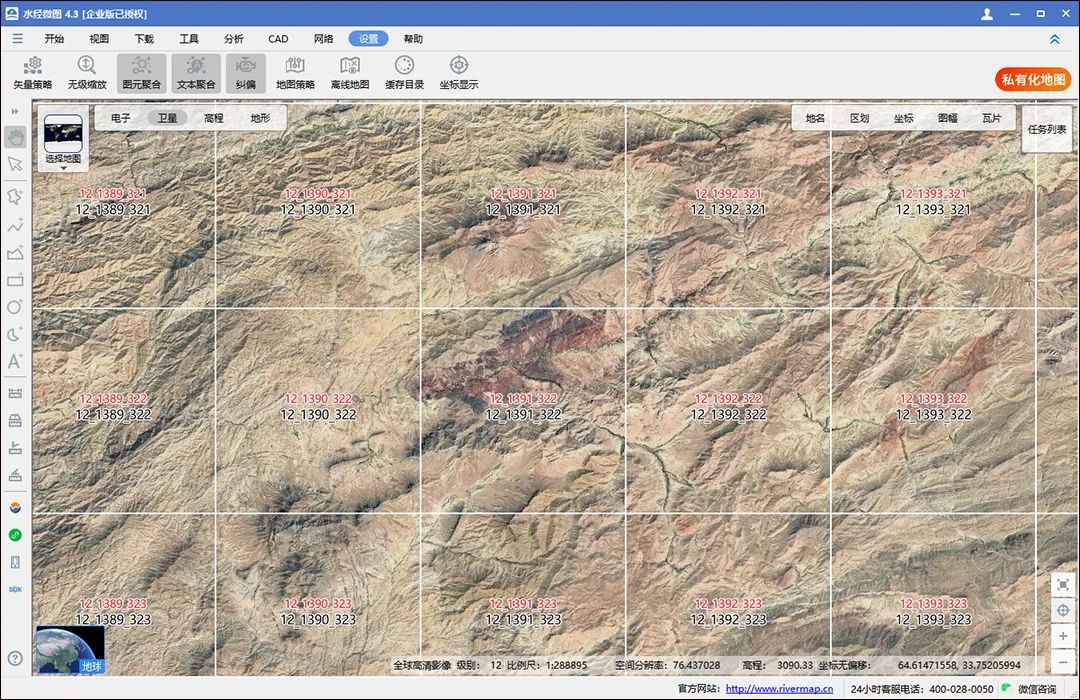Image resolution: width=1080 pixels, height=700 pixels.
Task: Open the 地图策略 map strategy tool
Action: click(295, 73)
